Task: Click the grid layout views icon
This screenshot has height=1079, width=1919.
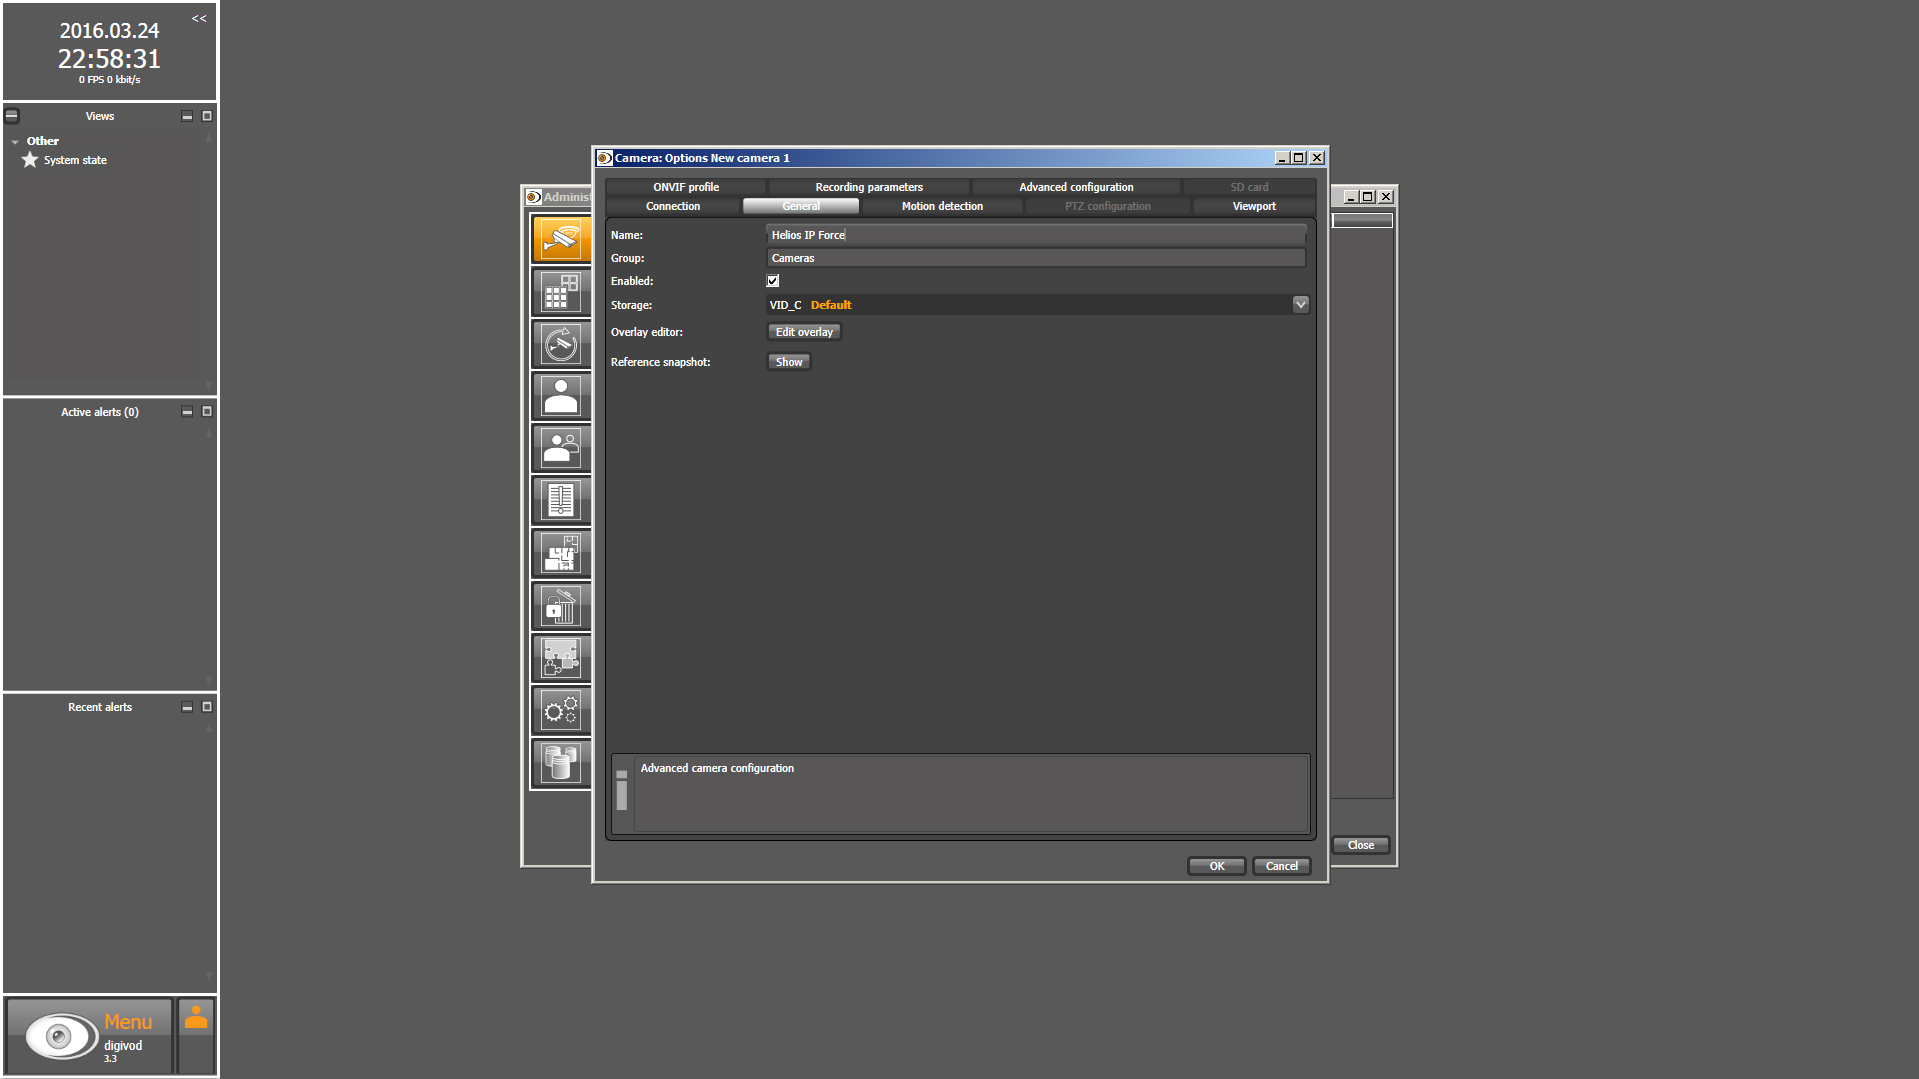Action: pyautogui.click(x=561, y=292)
